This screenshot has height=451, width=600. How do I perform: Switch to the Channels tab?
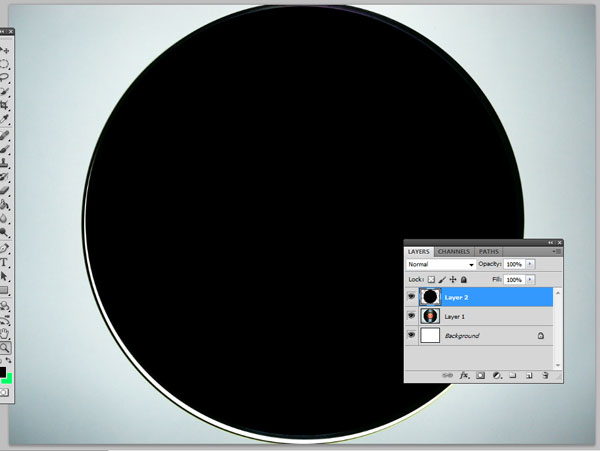pos(454,252)
